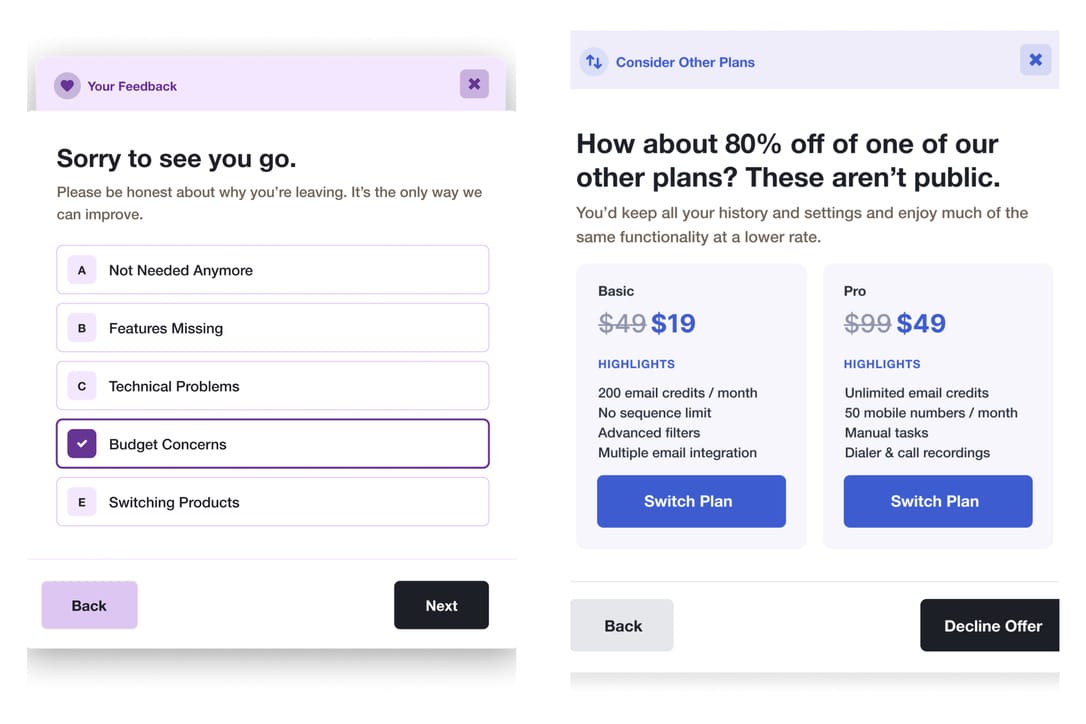1086x724 pixels.
Task: Click the "B" shortcut badge on Features Missing
Action: tap(81, 327)
